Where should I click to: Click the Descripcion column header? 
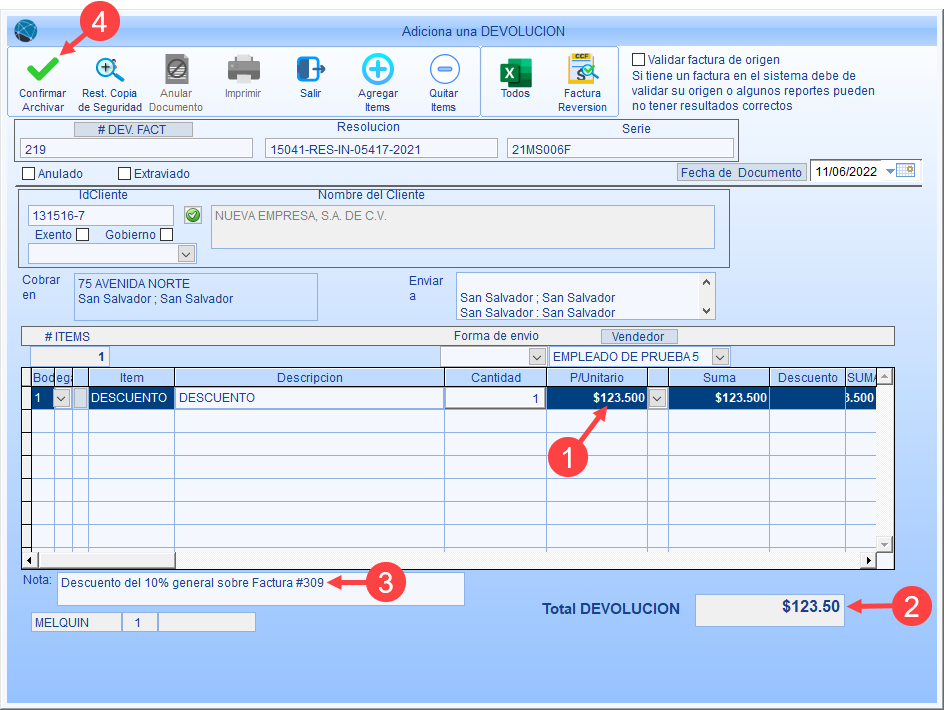point(309,378)
